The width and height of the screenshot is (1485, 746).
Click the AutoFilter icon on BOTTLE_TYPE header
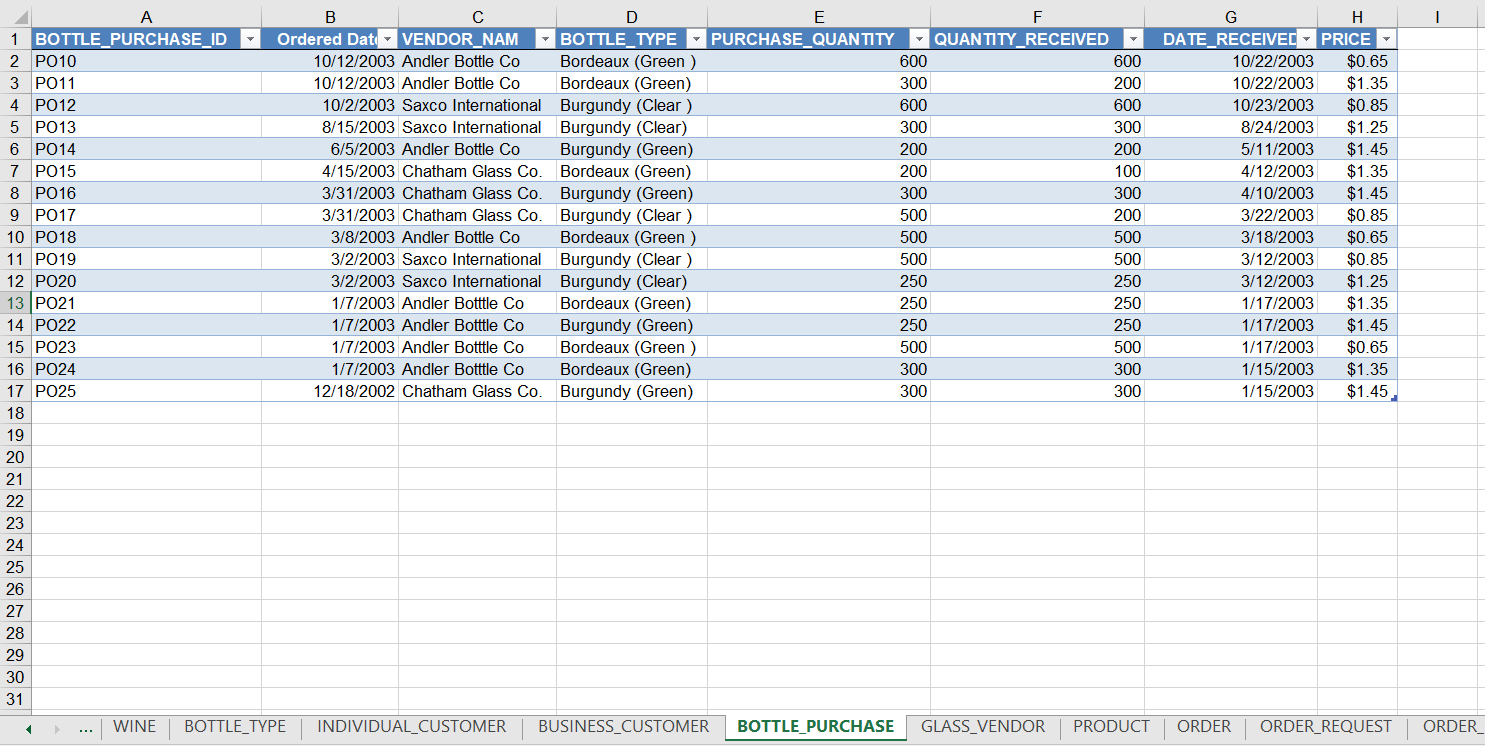[x=697, y=38]
